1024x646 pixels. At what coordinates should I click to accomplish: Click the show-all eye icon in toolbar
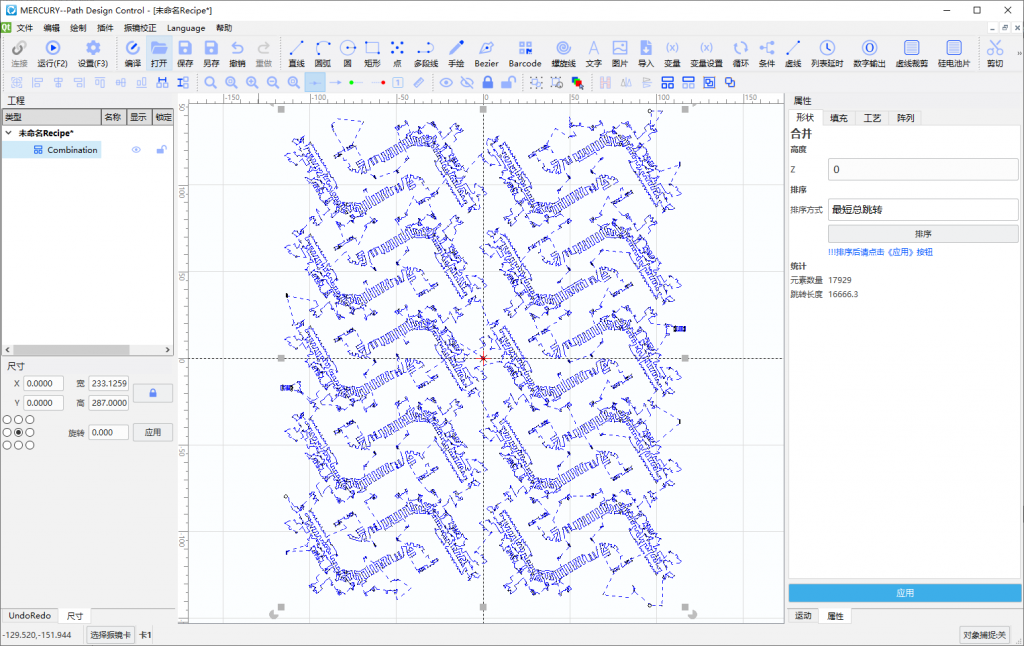446,83
